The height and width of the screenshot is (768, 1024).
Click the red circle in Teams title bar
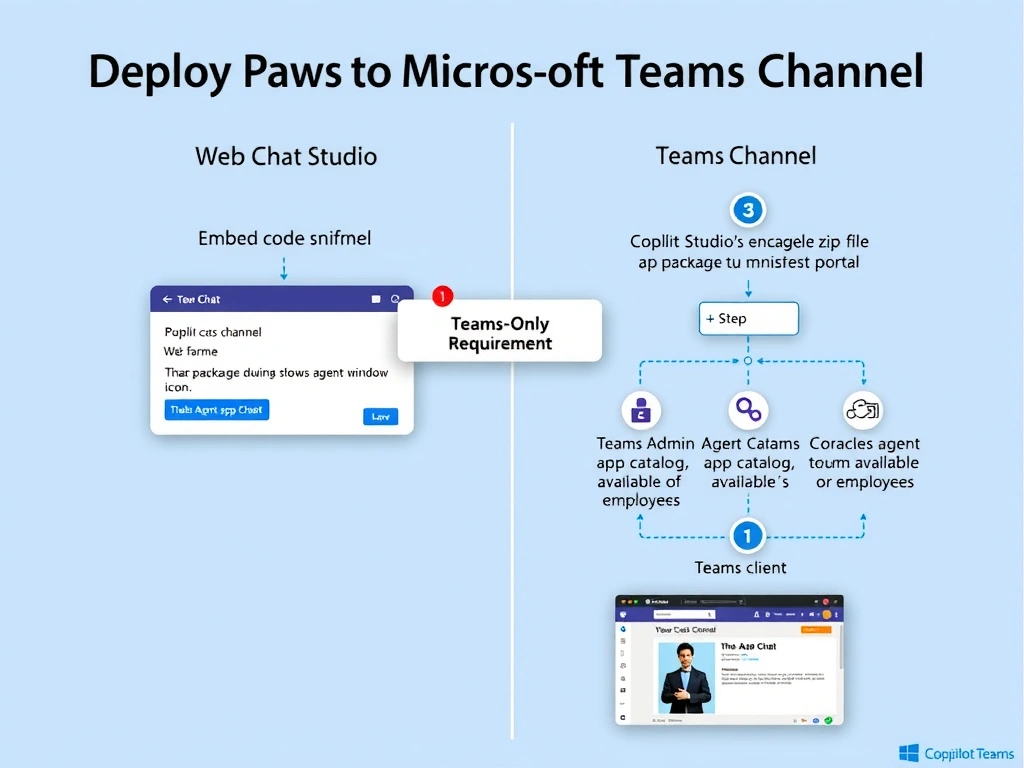(x=825, y=601)
